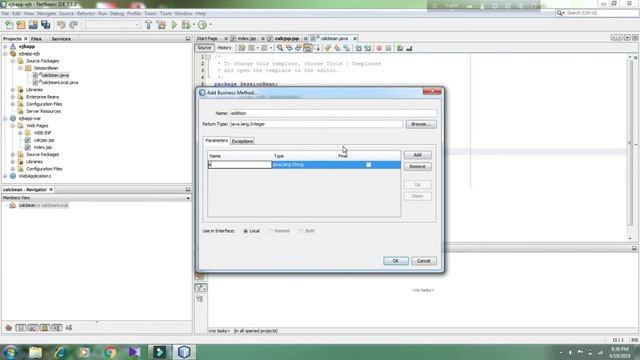
Task: Click OK in Add Business Method dialog
Action: 396,261
